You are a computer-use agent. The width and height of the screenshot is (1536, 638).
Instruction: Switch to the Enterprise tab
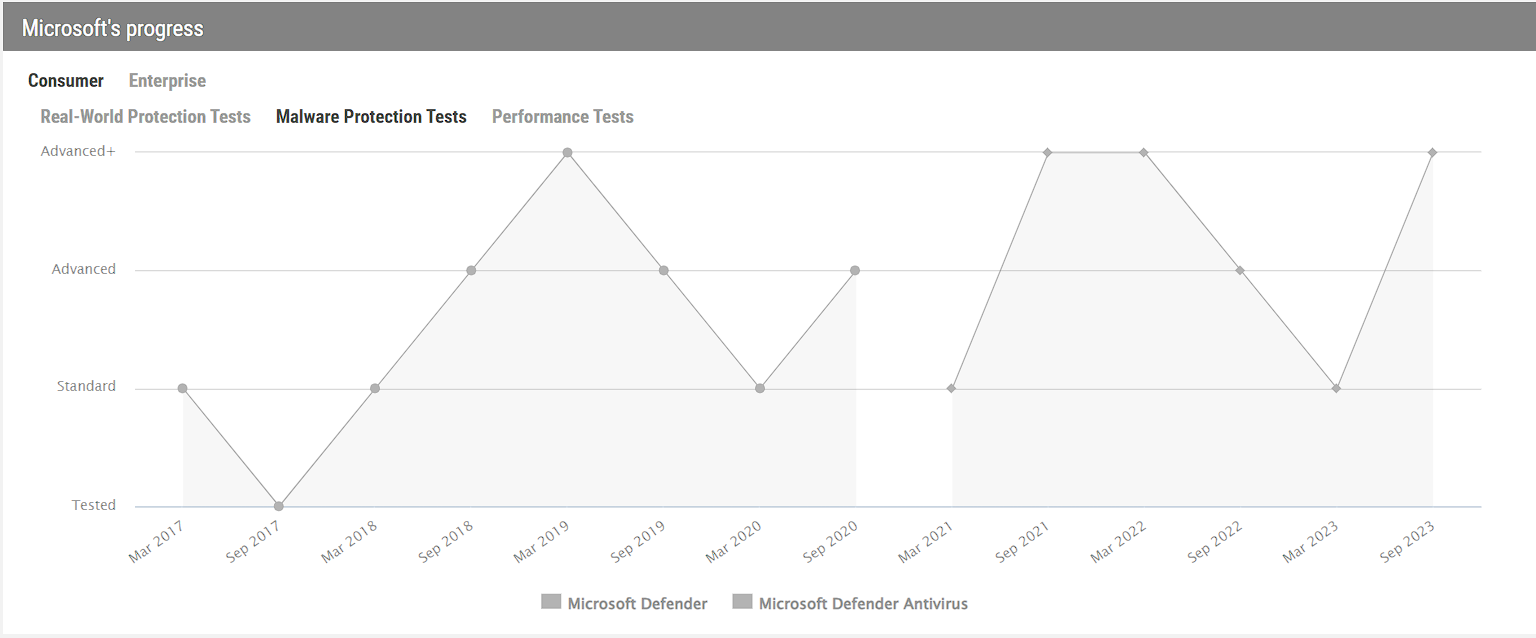coord(167,81)
